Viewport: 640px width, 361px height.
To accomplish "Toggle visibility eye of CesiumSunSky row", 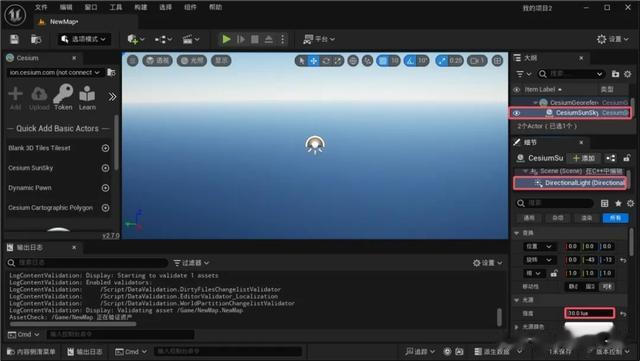I will click(x=517, y=113).
